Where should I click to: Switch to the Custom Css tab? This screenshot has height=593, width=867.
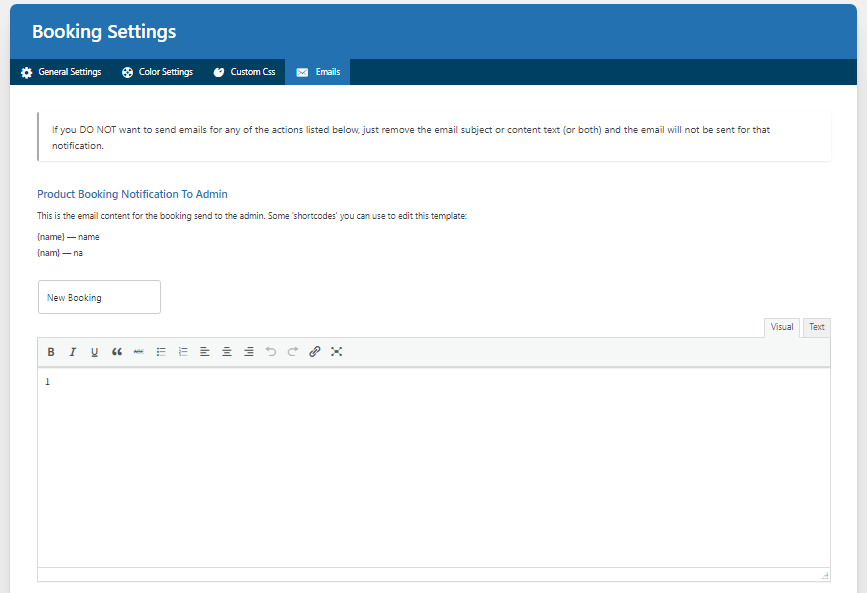244,72
